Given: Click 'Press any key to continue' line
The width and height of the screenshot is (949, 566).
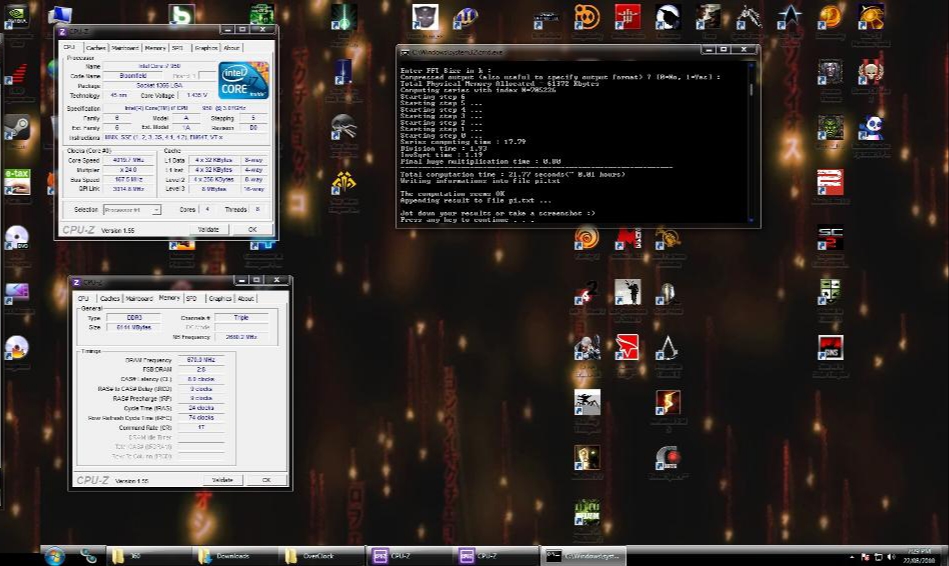Looking at the screenshot, I should point(466,220).
